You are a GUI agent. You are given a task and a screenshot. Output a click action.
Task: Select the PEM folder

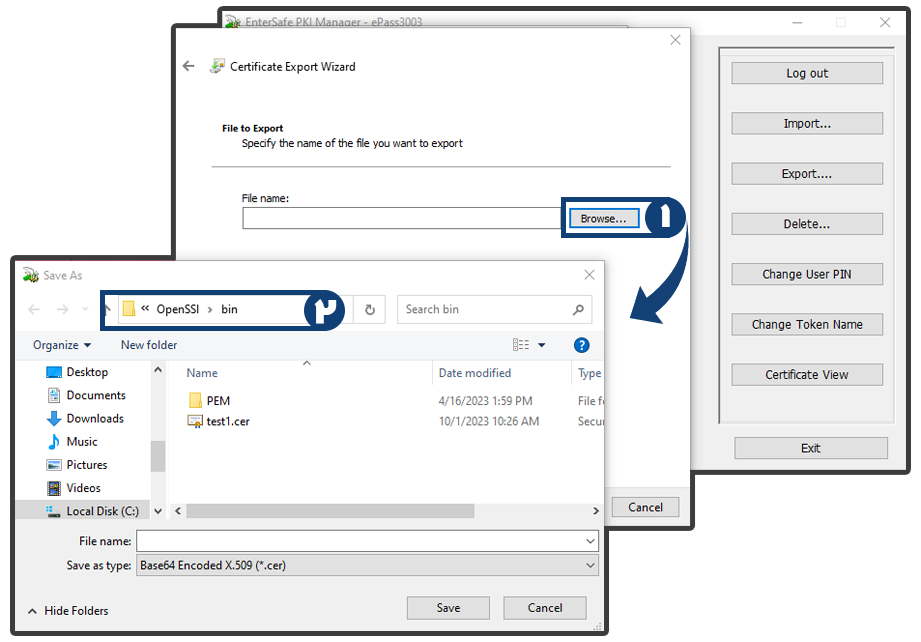[x=210, y=401]
